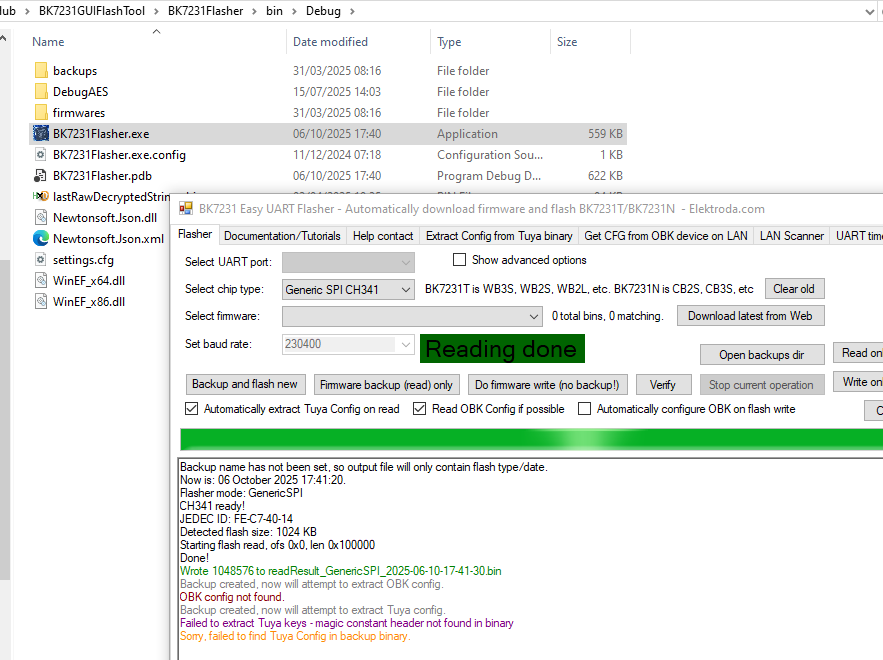This screenshot has height=660, width=883.
Task: Open the backups folder icon
Action: coord(41,70)
